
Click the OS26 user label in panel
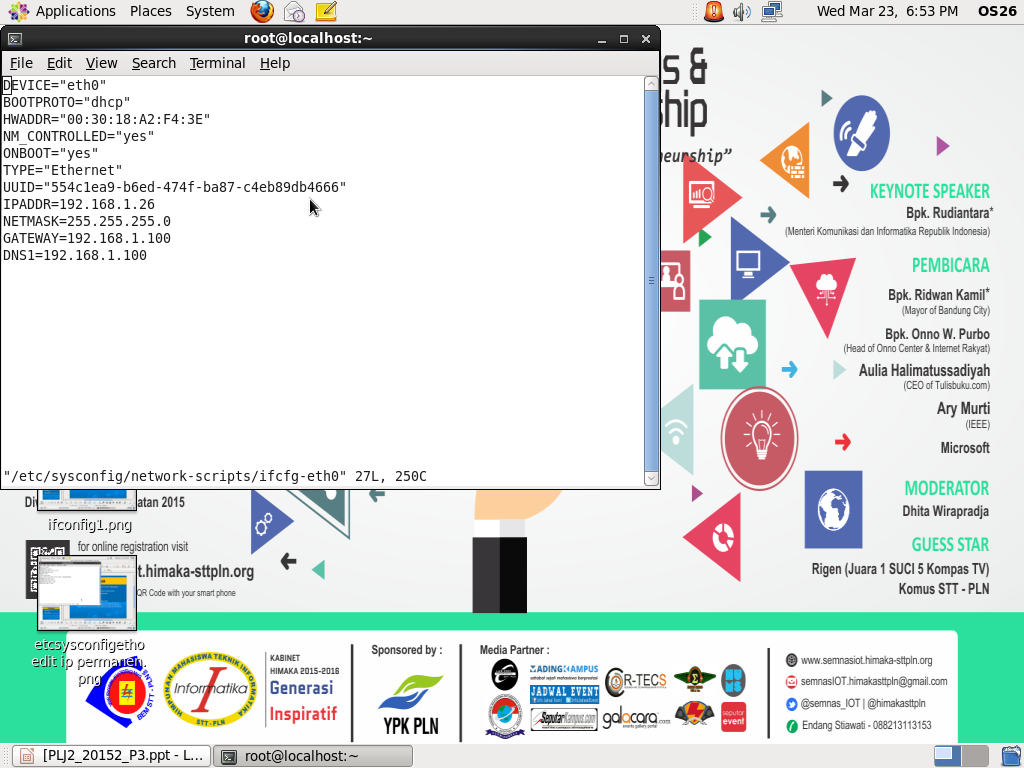click(x=997, y=11)
